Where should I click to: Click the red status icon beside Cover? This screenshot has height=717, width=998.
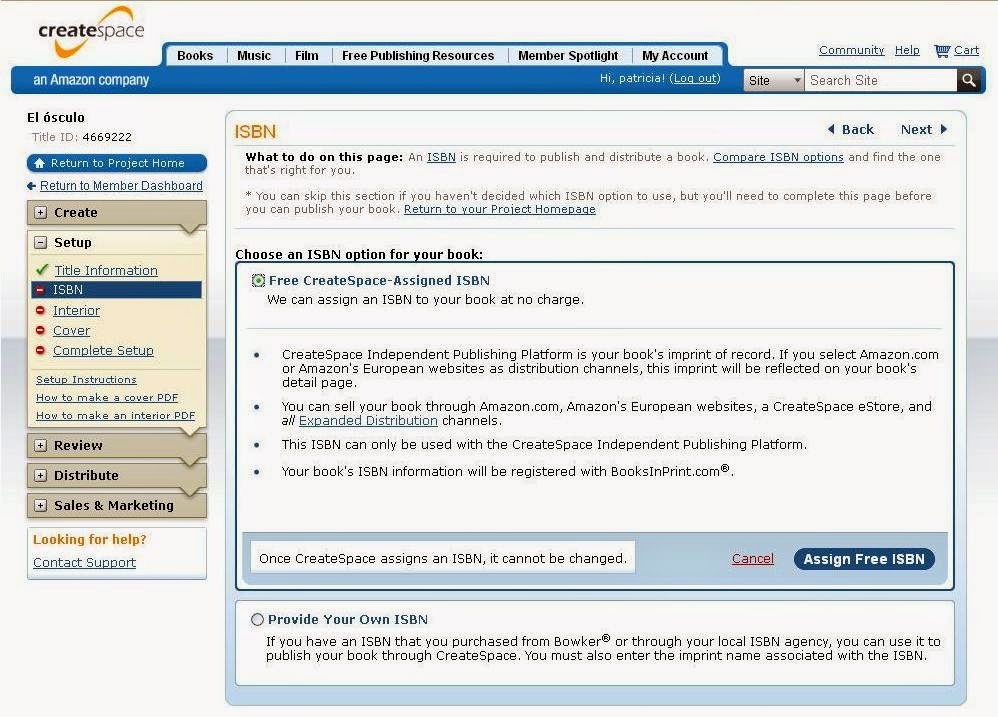coord(40,330)
